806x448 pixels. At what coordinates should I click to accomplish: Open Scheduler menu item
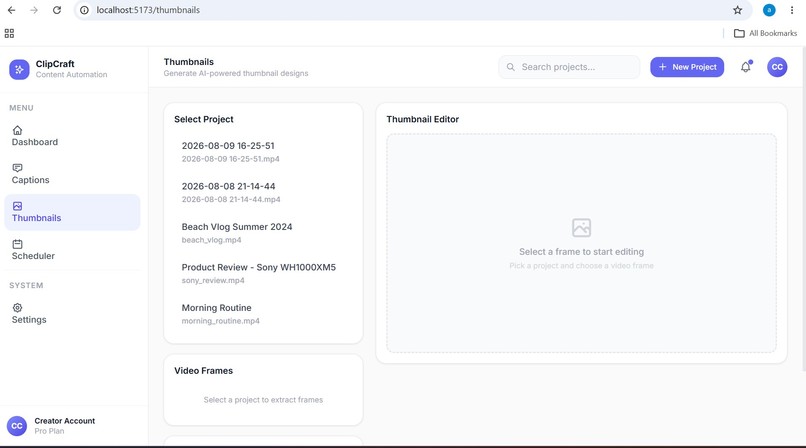pos(72,250)
